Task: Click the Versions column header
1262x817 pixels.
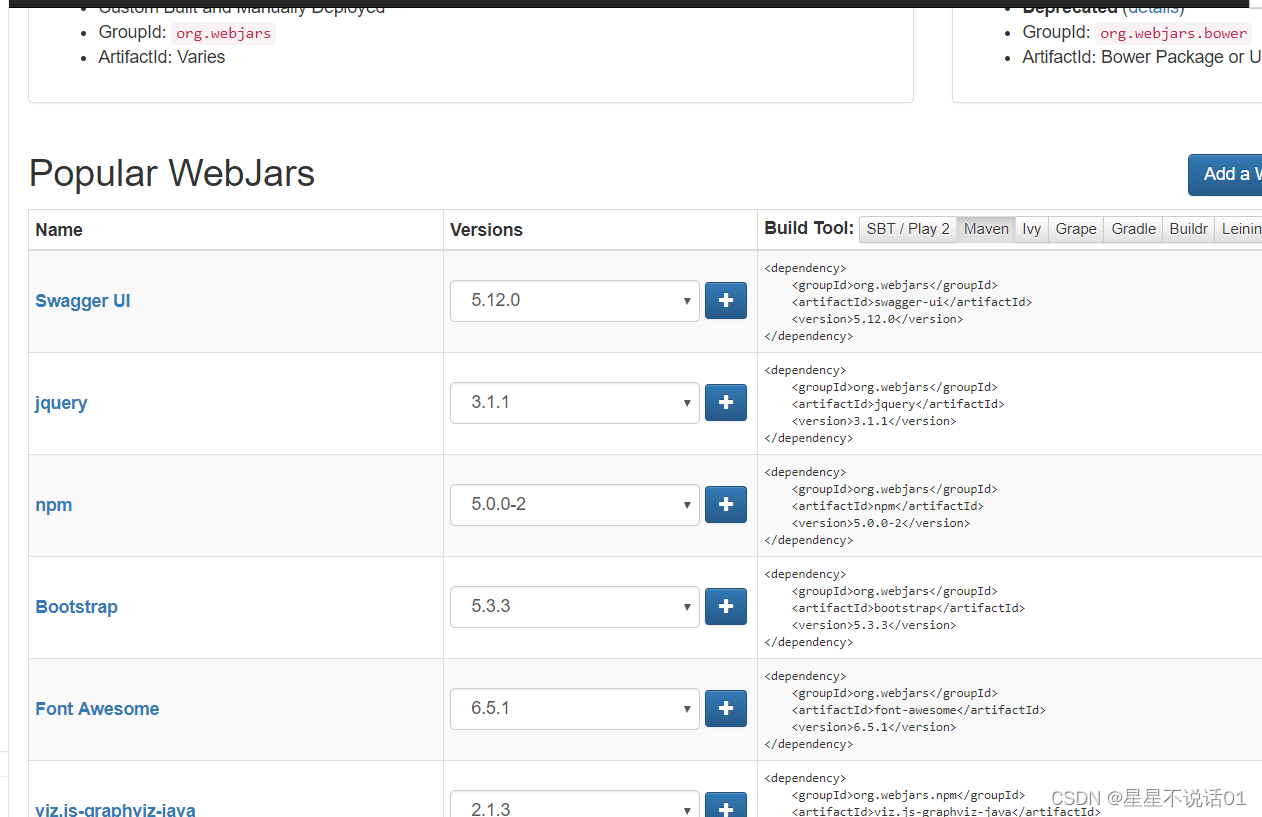Action: pos(486,230)
